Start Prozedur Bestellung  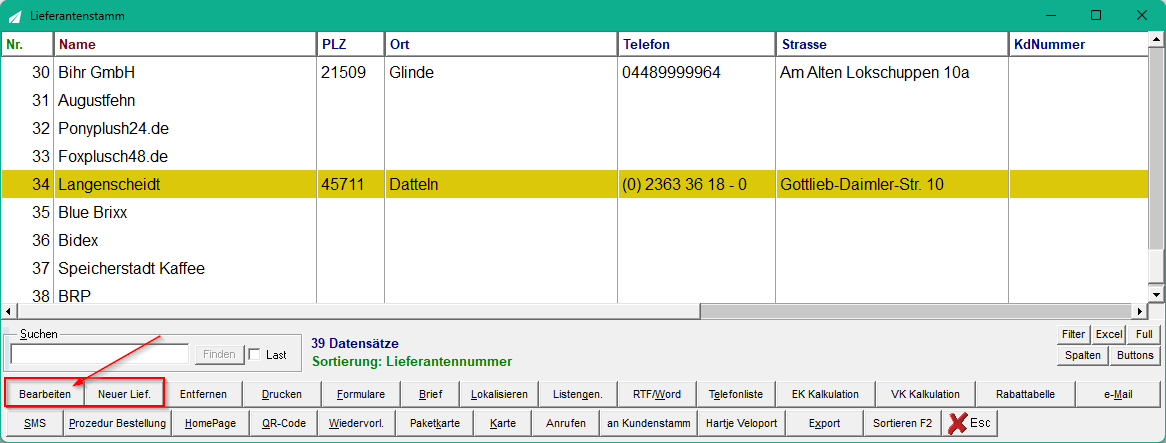(117, 423)
